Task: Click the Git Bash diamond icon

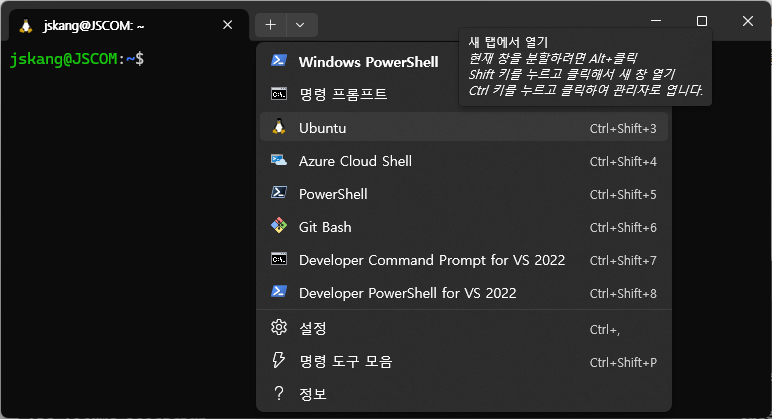Action: 279,226
